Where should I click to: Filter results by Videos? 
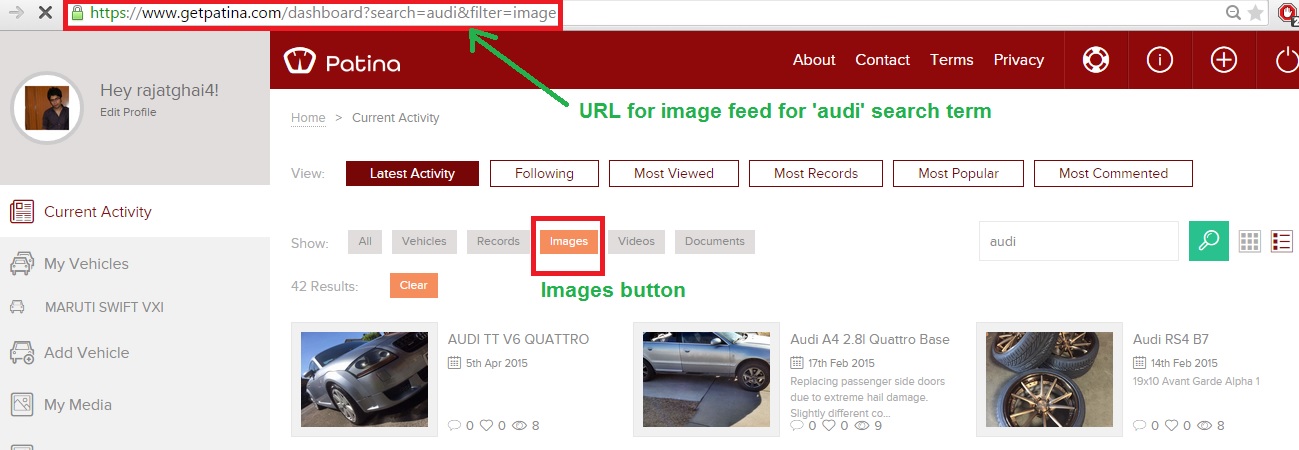[636, 241]
